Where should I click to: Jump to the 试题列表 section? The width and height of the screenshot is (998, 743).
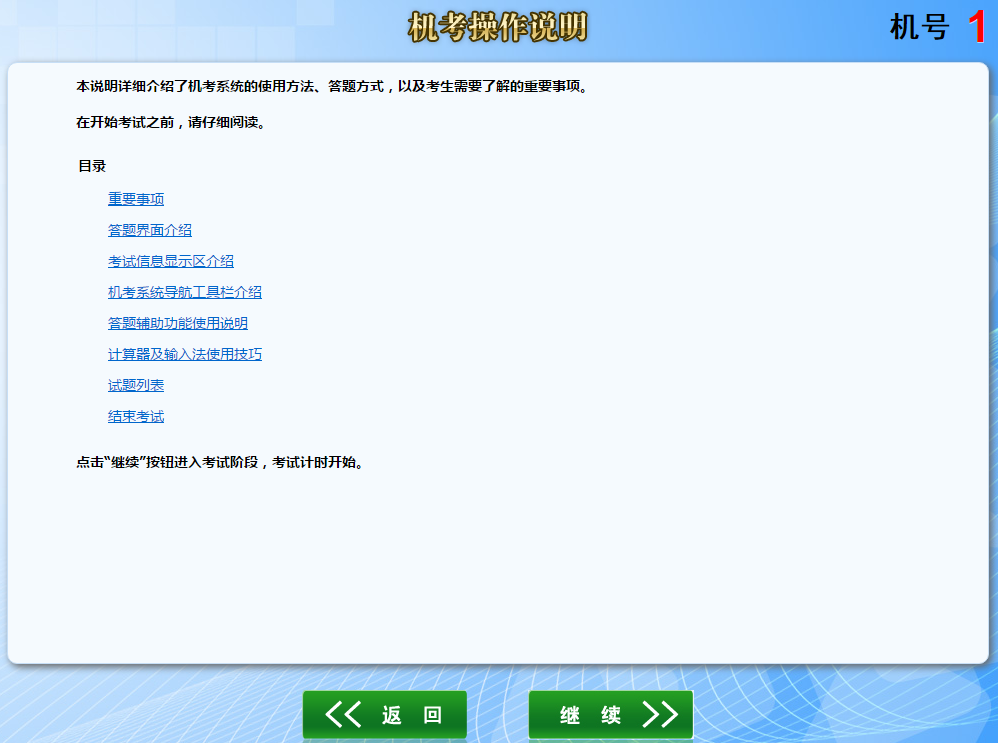pos(136,385)
